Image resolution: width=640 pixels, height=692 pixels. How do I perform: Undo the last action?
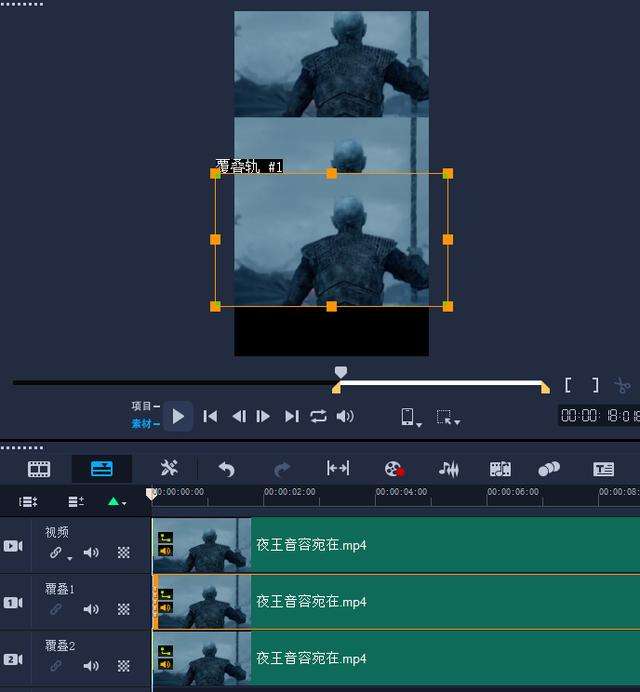[x=227, y=469]
